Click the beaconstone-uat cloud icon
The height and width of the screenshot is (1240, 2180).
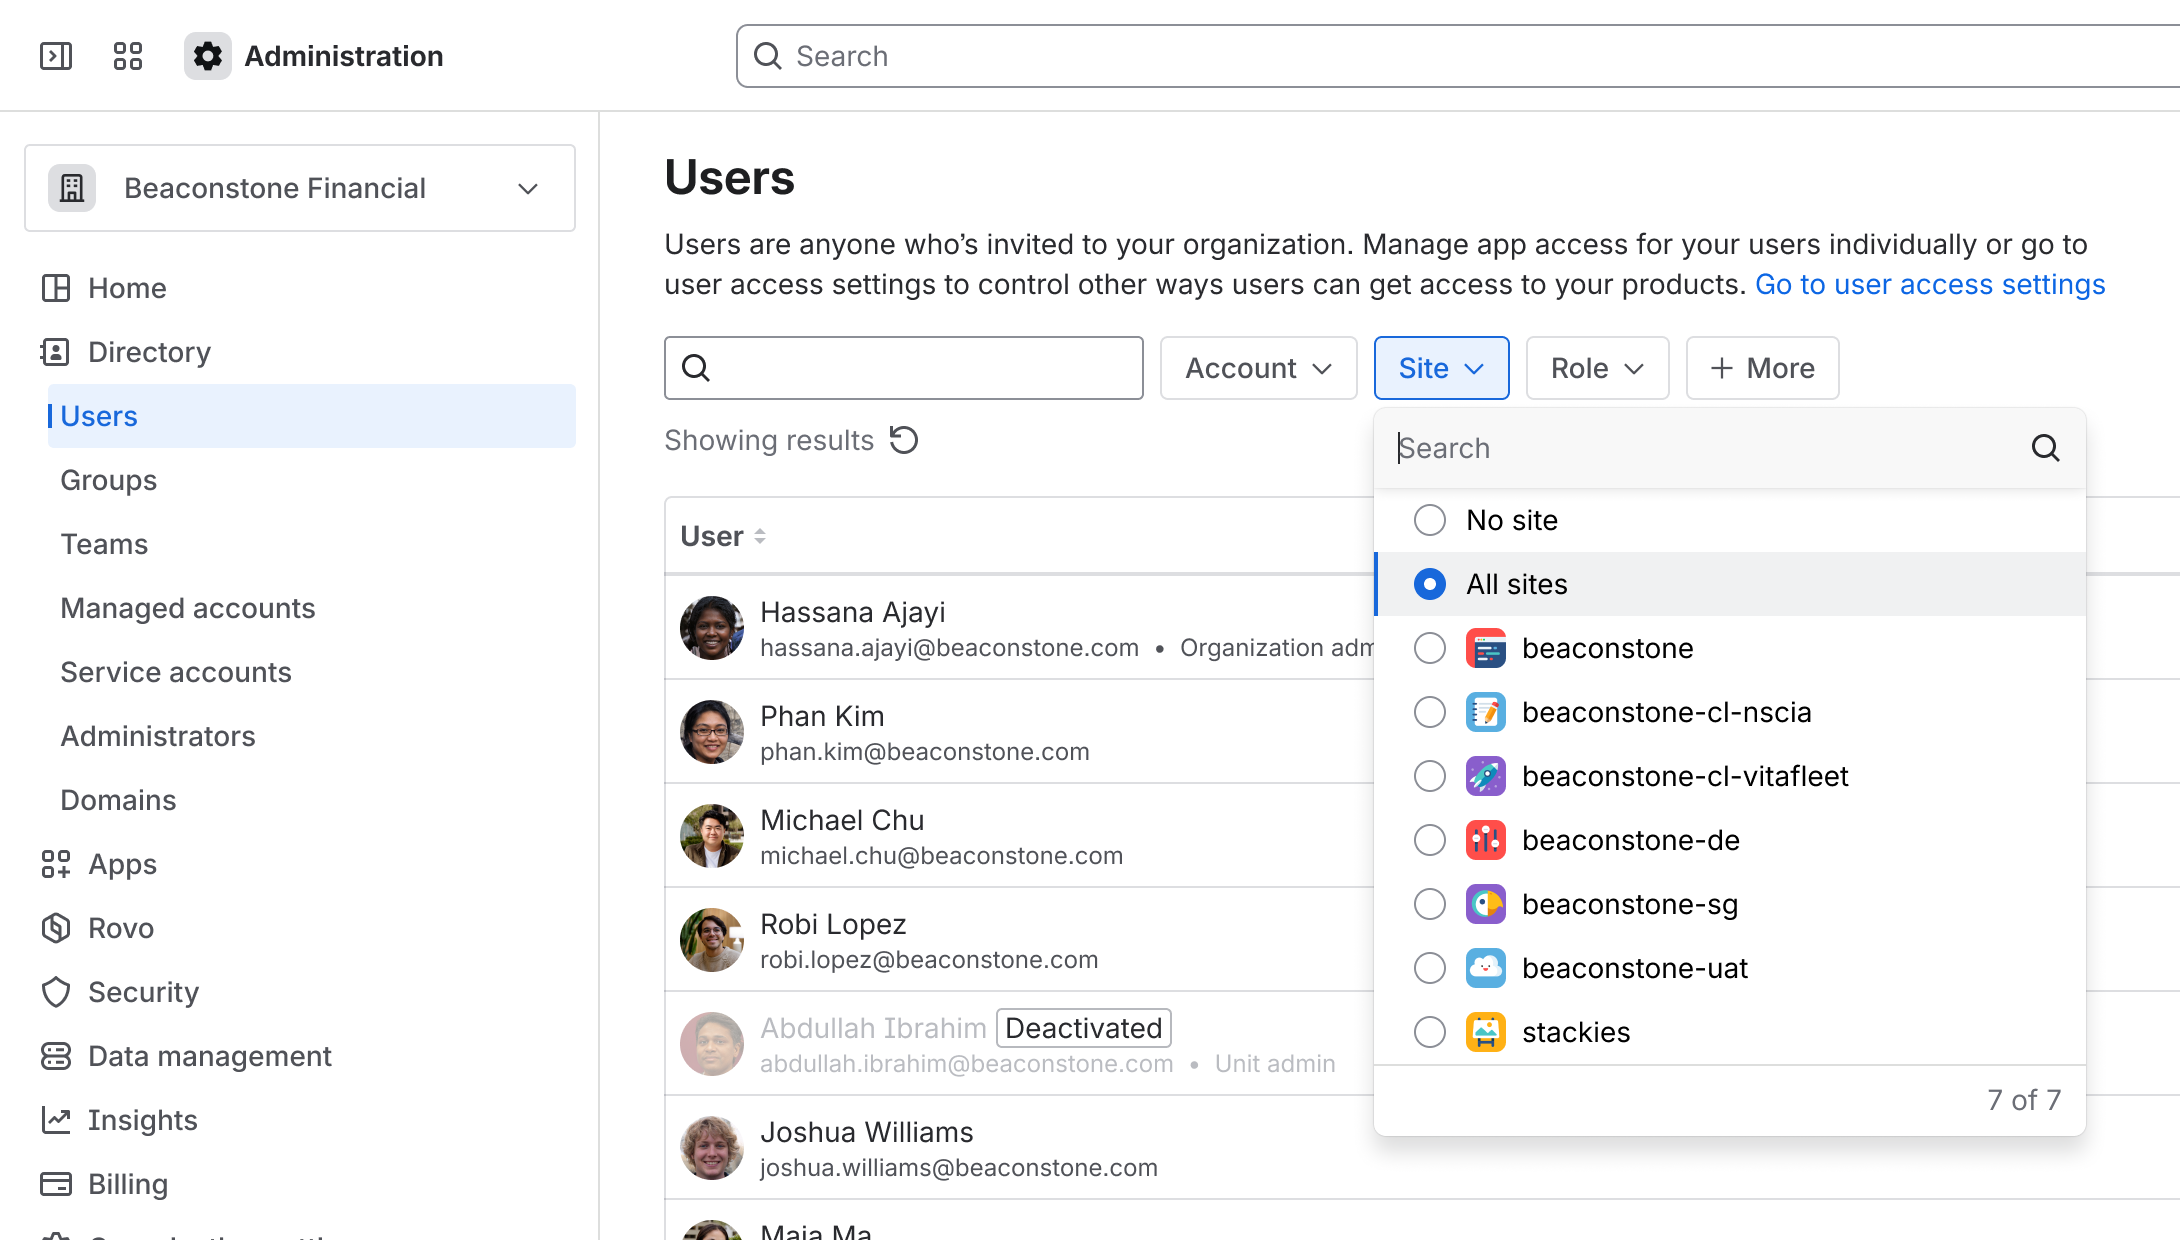point(1486,968)
